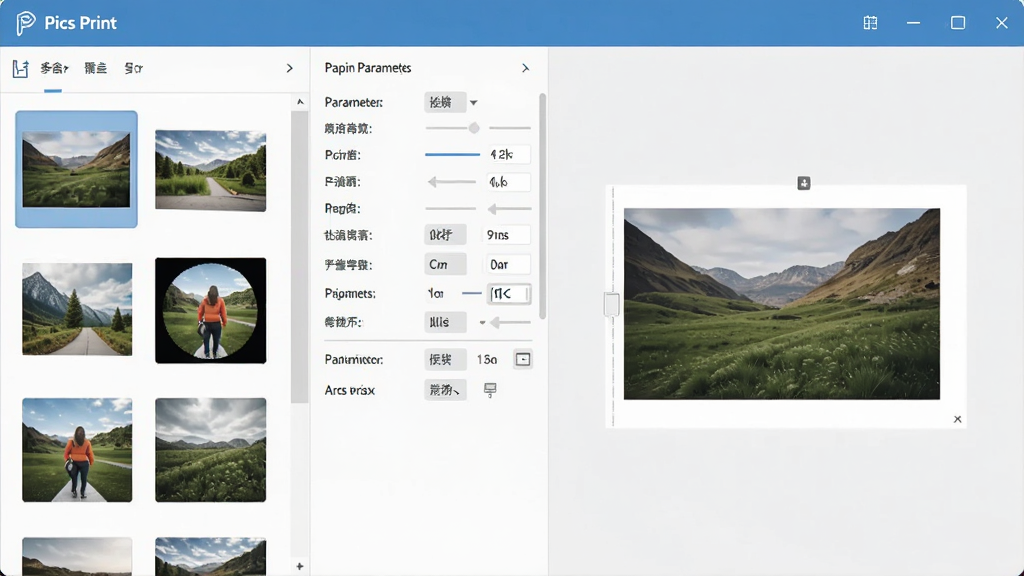Open the Arcs prisx dropdown
1024x576 pixels.
pyautogui.click(x=445, y=390)
